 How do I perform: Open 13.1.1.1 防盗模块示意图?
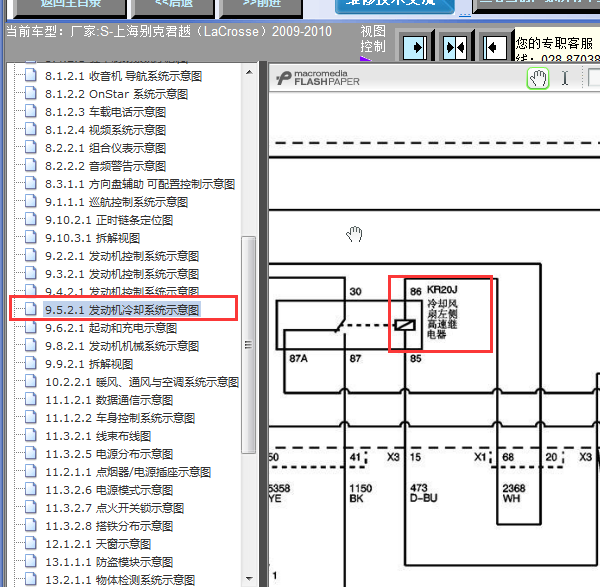[109, 562]
